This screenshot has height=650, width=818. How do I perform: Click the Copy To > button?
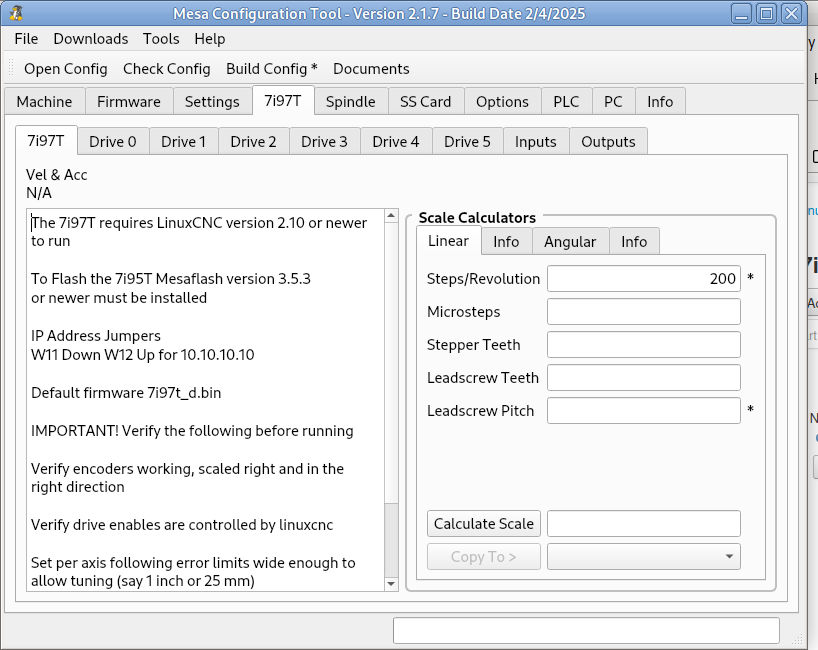484,557
